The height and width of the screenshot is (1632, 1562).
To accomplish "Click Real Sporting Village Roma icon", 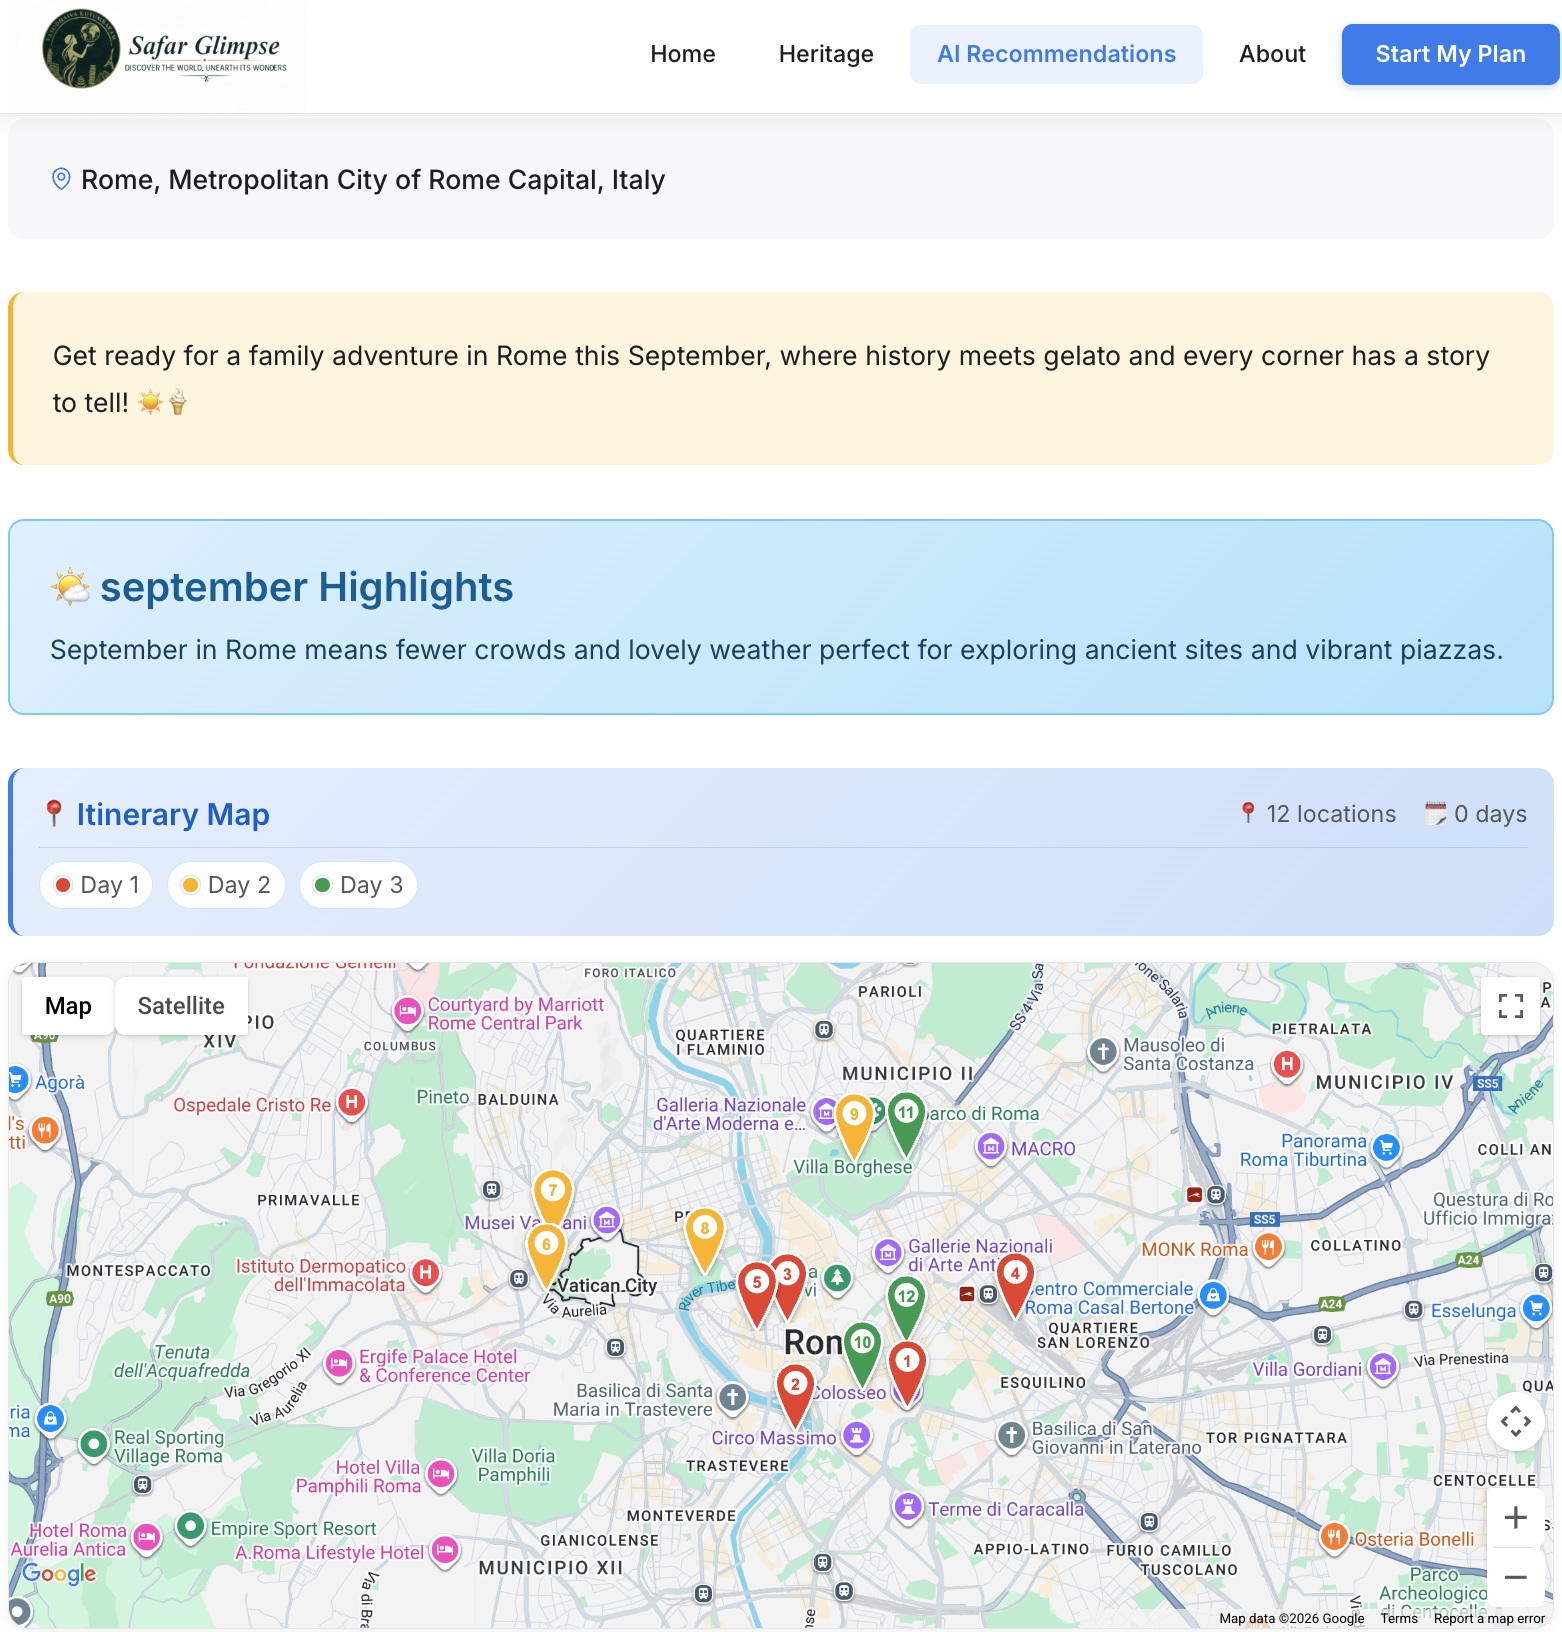I will (94, 1444).
